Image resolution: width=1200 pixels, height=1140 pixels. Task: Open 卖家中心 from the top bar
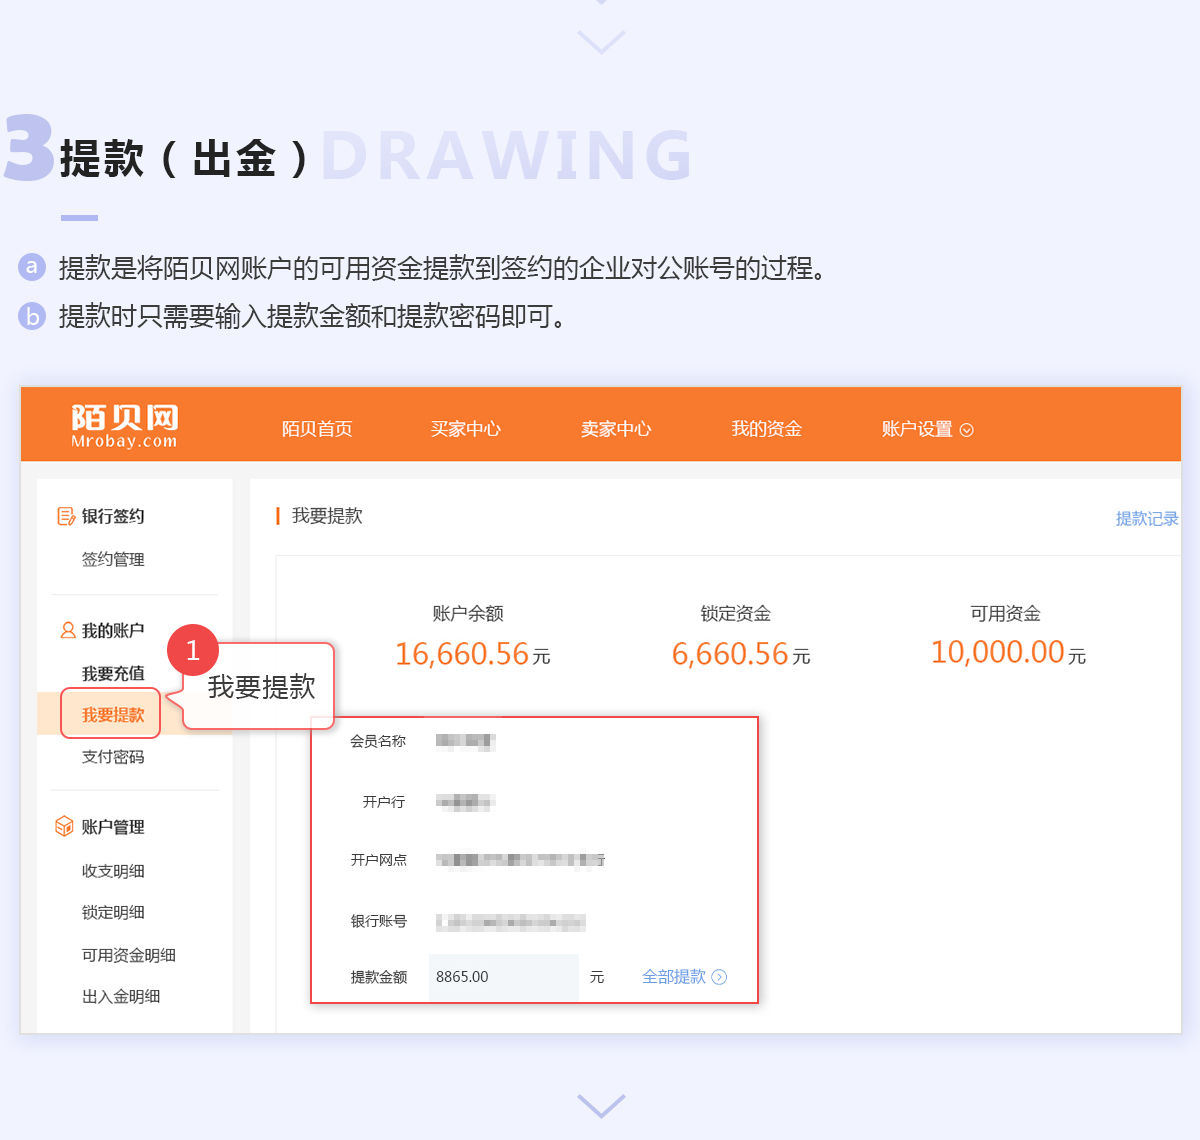click(x=616, y=429)
